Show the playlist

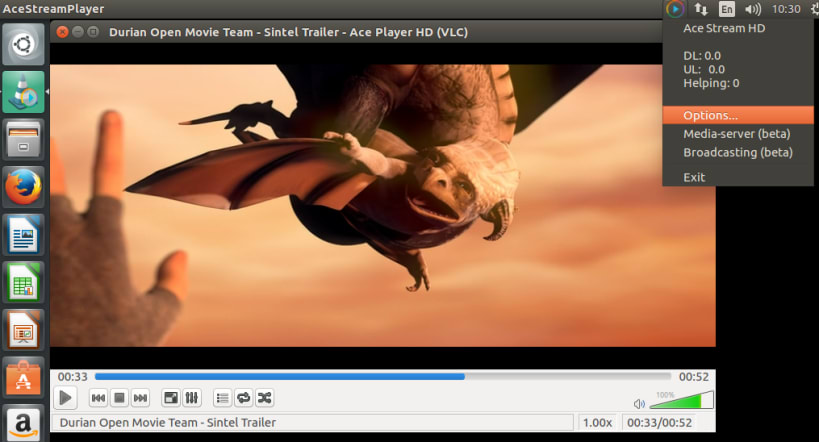[223, 398]
